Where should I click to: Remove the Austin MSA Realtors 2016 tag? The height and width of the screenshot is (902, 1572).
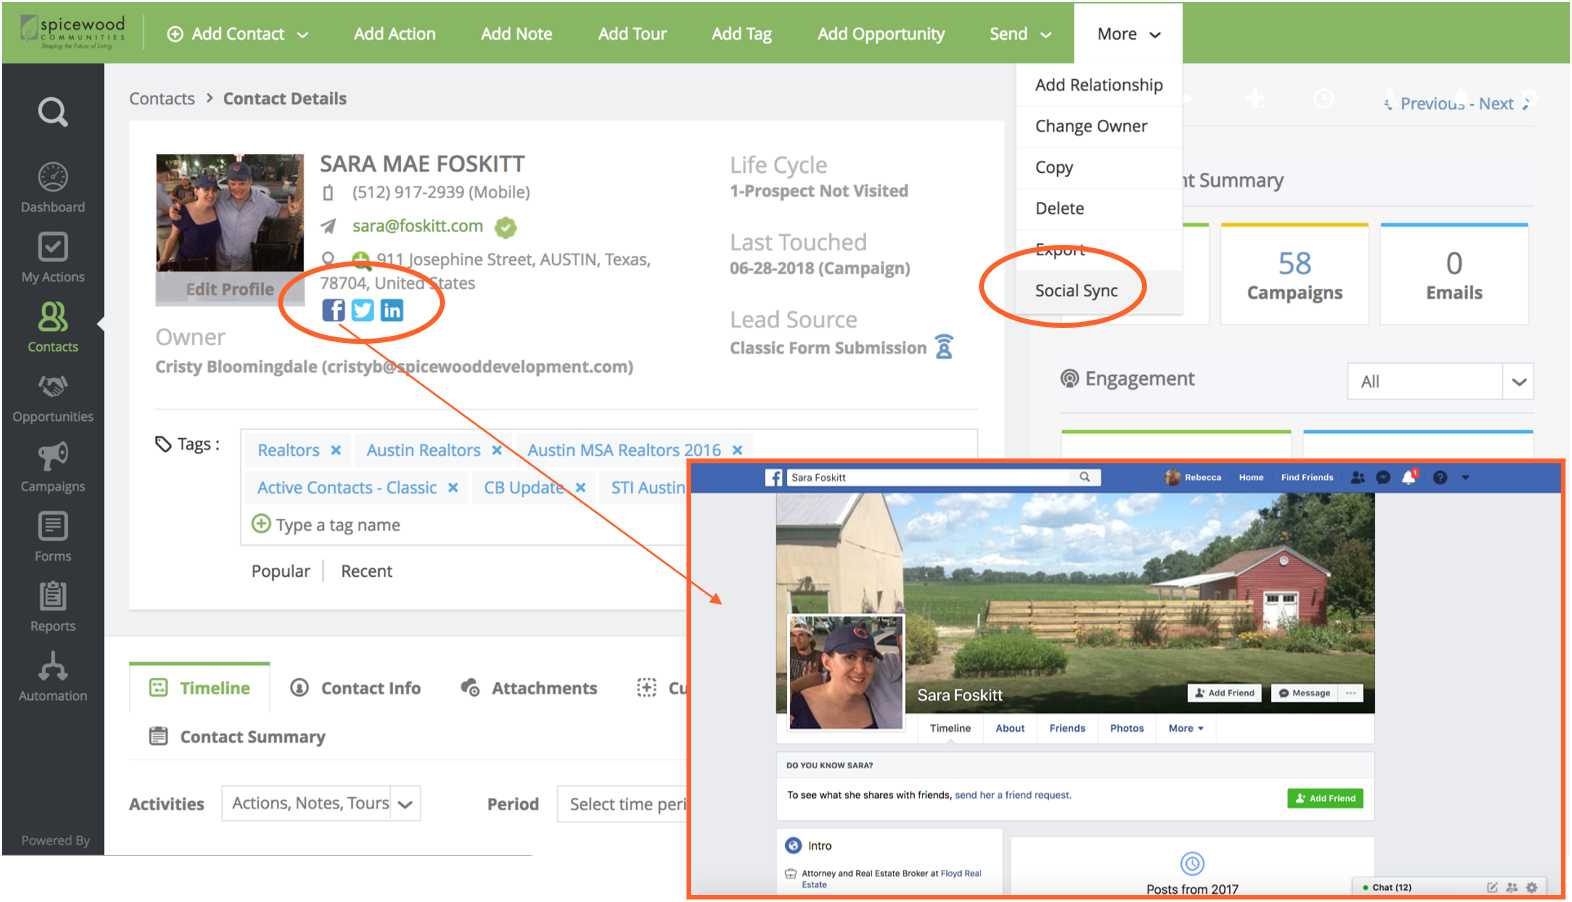[x=737, y=450]
